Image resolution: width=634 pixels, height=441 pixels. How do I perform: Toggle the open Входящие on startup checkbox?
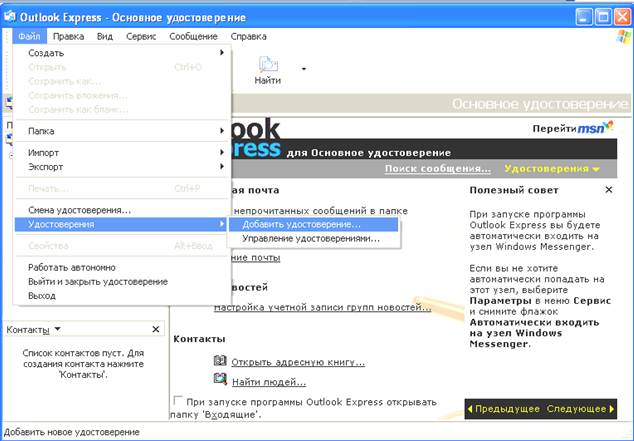[x=178, y=400]
